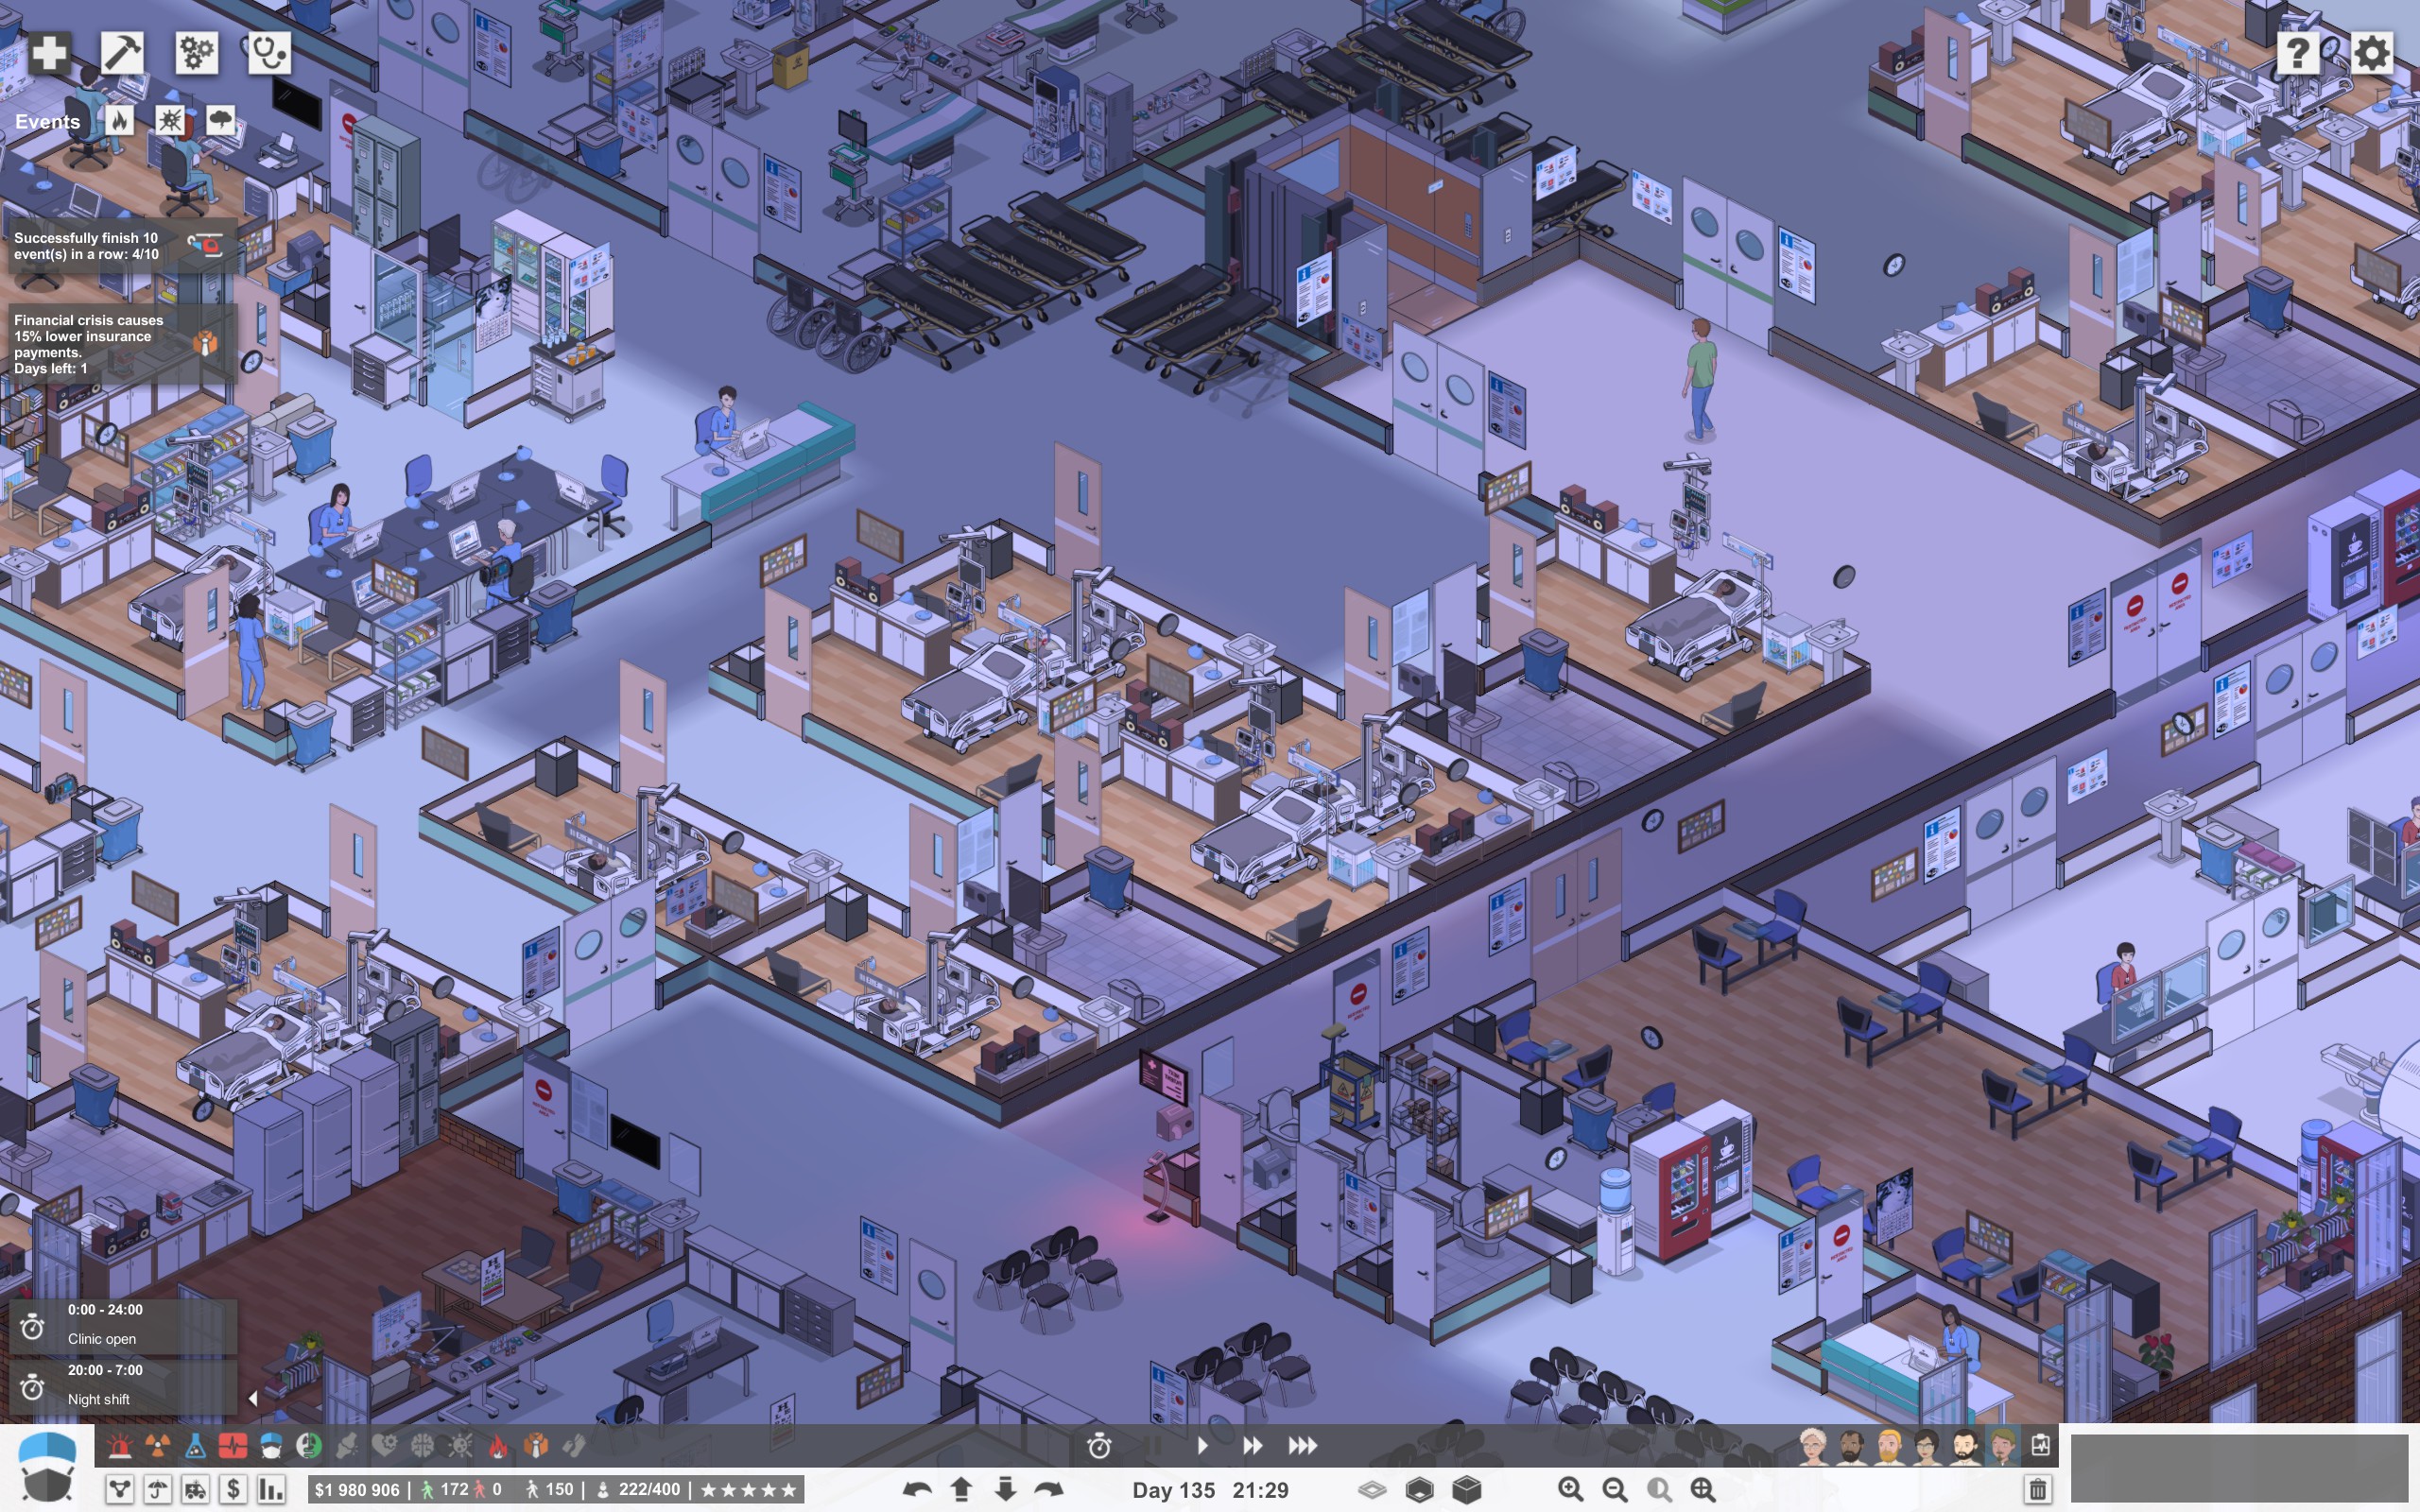Image resolution: width=2420 pixels, height=1512 pixels.
Task: Select the green head internal department
Action: (309, 1445)
